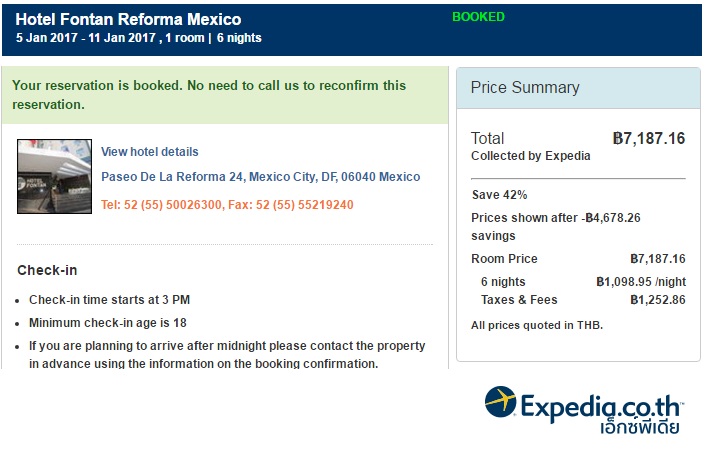Screen dimensions: 705x468
Task: Click the Price Summary panel header
Action: point(578,88)
